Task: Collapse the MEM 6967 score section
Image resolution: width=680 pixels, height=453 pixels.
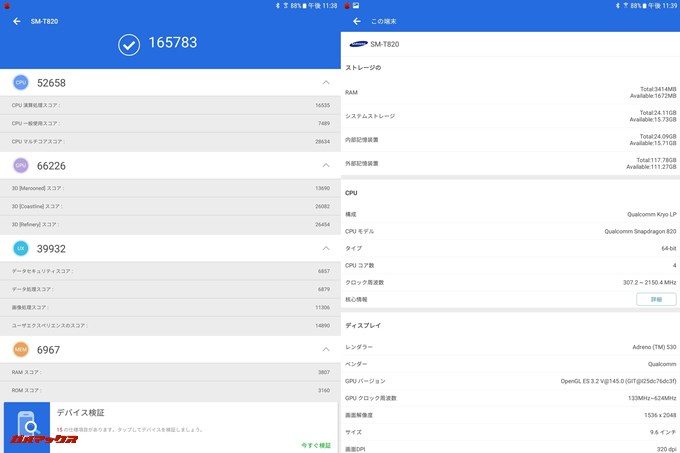Action: click(326, 349)
